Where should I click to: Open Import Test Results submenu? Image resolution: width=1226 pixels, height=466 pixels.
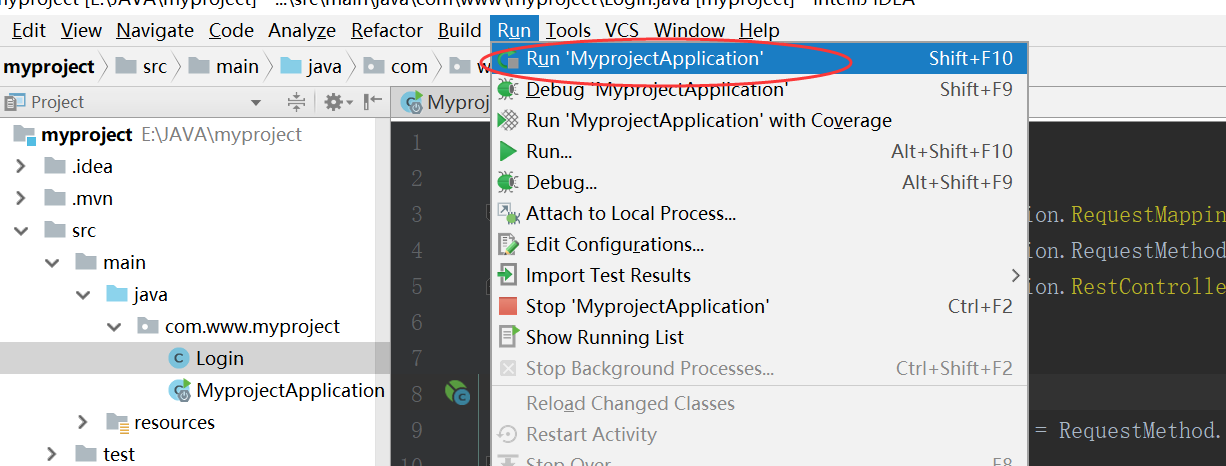pos(760,276)
